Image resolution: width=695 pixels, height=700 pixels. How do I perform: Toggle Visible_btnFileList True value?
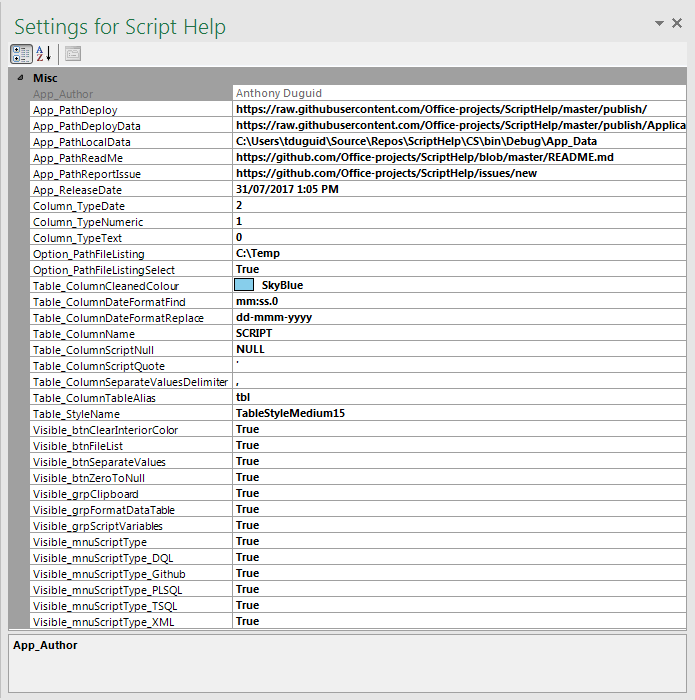point(459,446)
